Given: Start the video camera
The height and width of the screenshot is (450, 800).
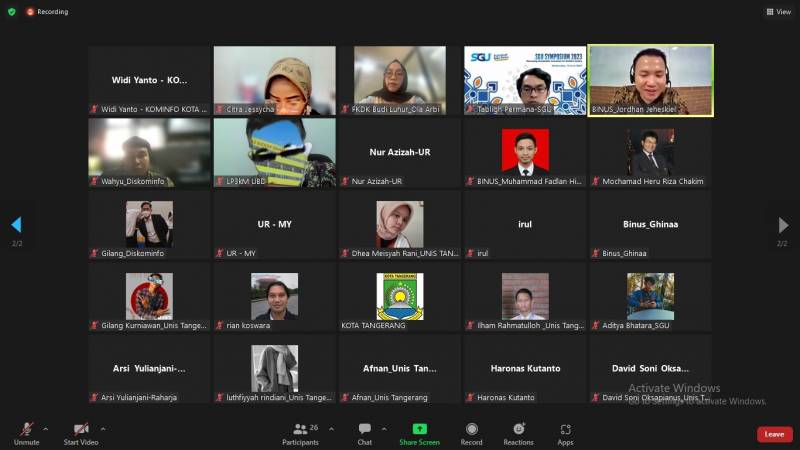Looking at the screenshot, I should (x=80, y=430).
